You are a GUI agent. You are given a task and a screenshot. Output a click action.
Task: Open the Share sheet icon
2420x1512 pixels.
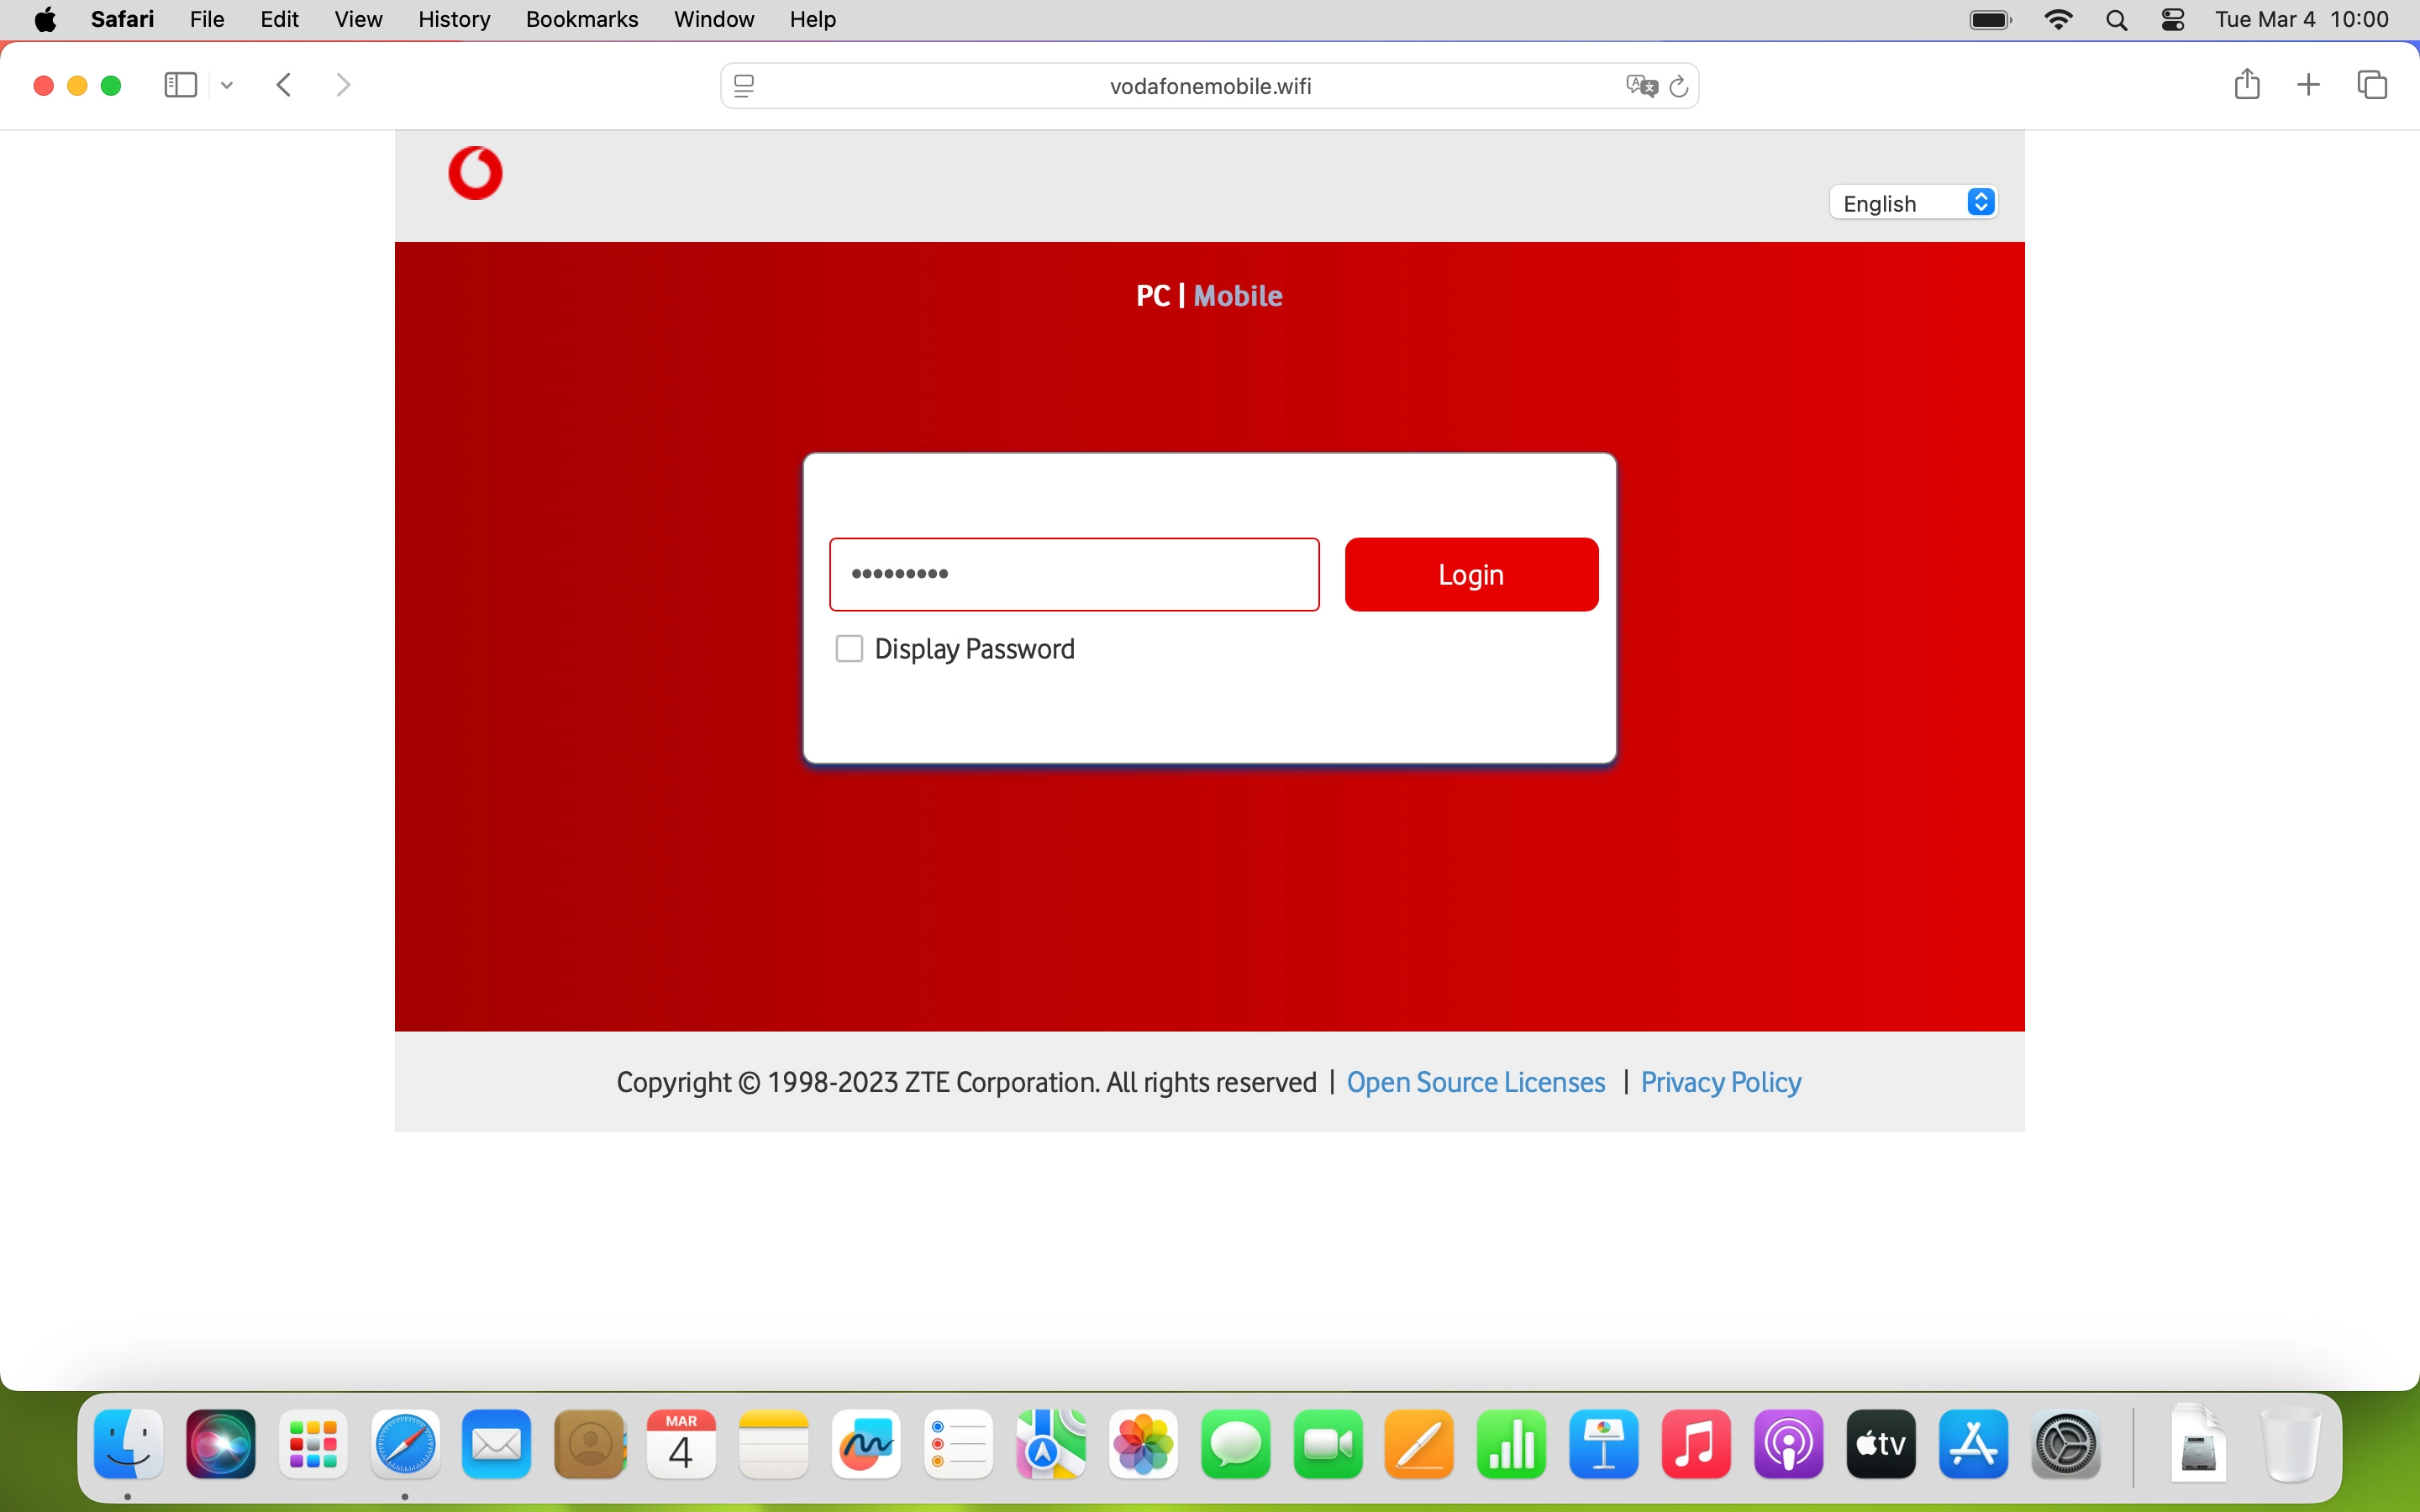coord(2246,85)
